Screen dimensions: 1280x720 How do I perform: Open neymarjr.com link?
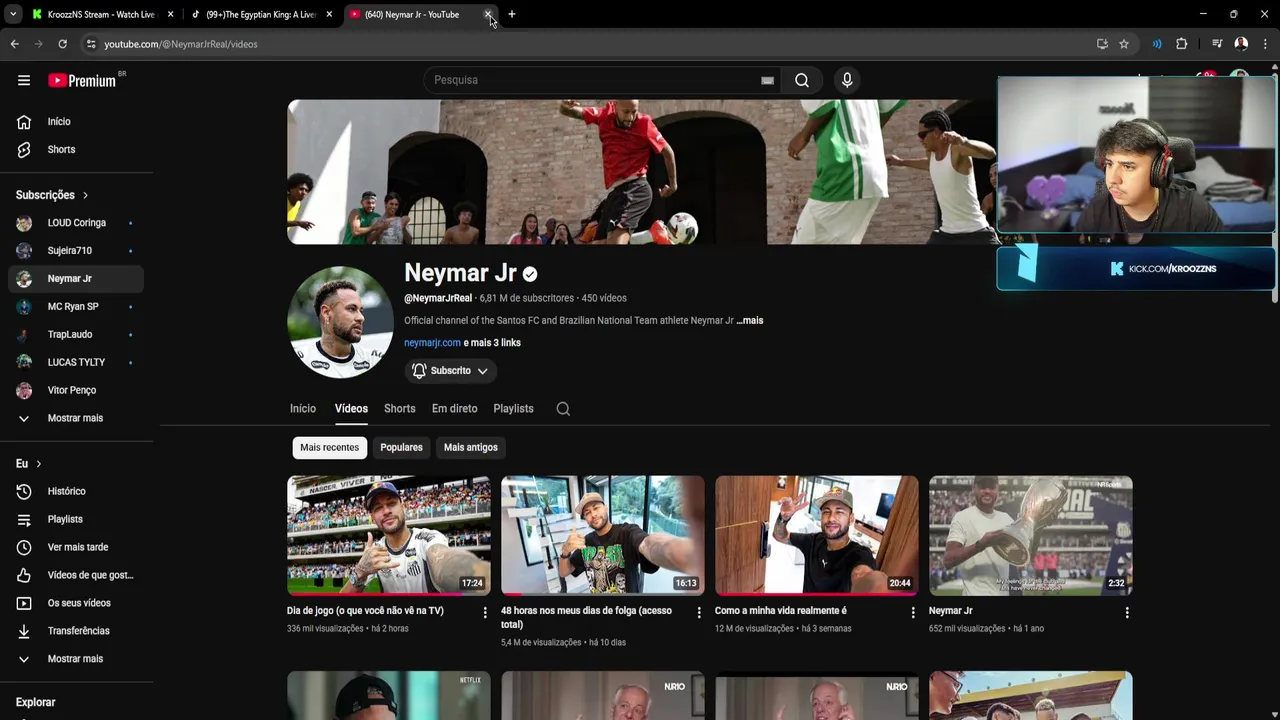tap(432, 343)
